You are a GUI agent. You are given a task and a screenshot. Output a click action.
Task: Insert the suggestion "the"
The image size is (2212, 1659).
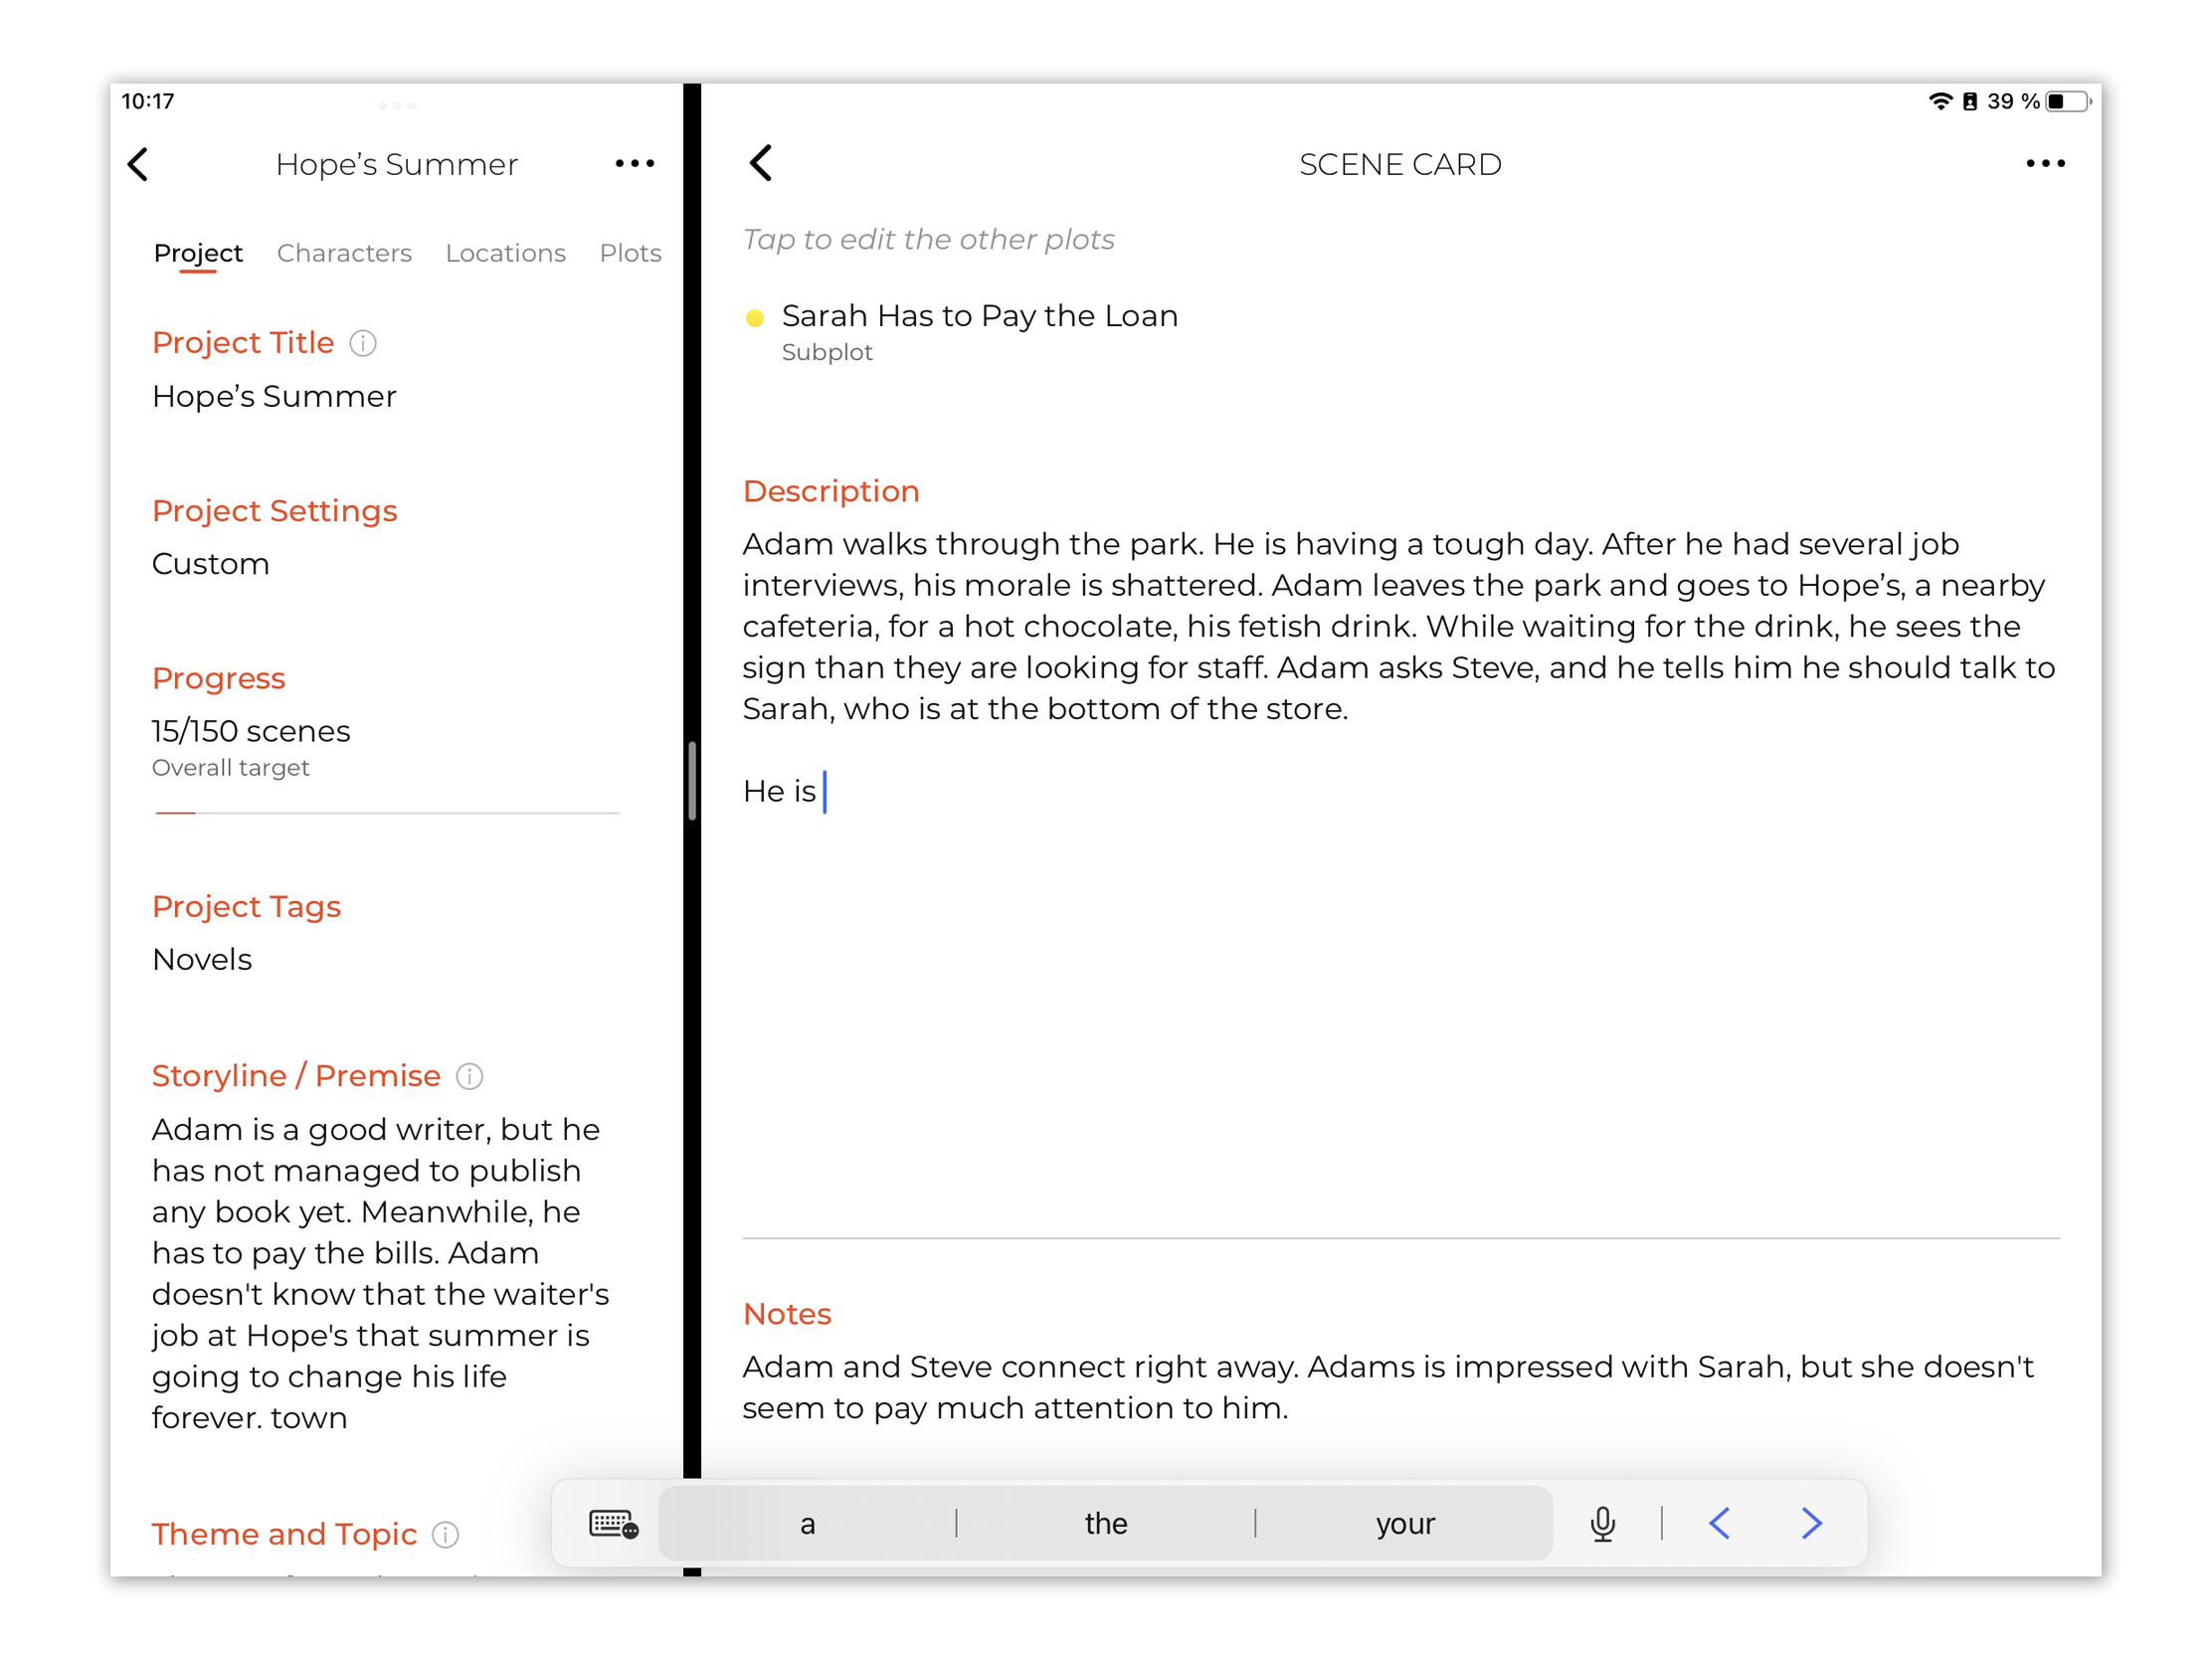click(1105, 1523)
